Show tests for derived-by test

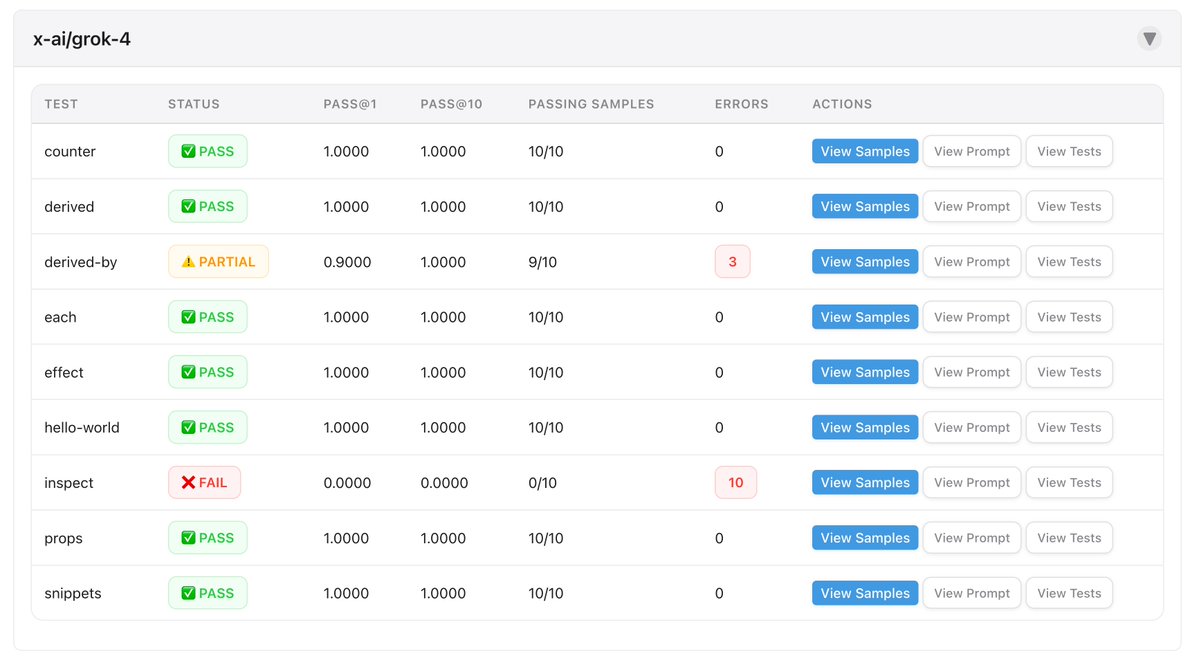pyautogui.click(x=1069, y=262)
